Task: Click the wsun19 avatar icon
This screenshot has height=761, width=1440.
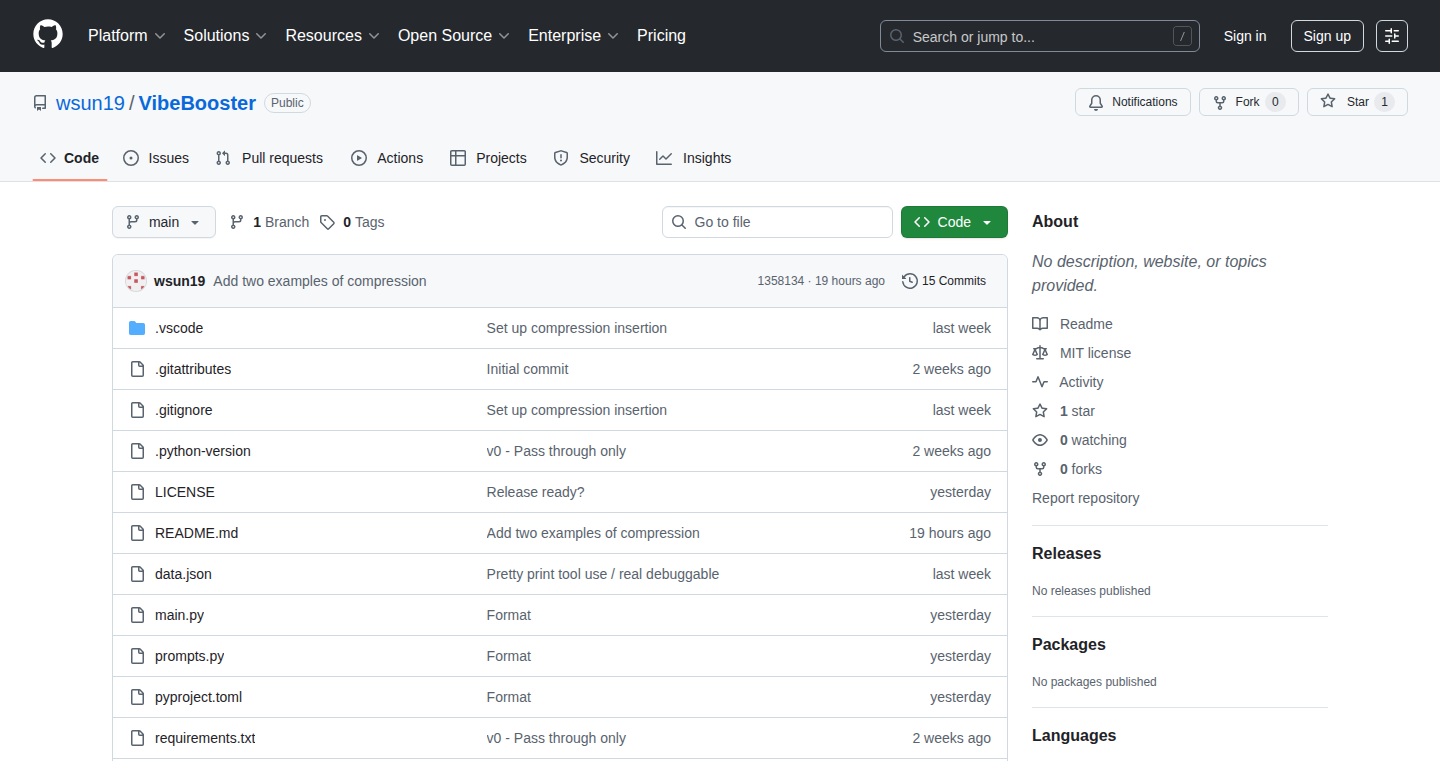Action: pos(136,281)
